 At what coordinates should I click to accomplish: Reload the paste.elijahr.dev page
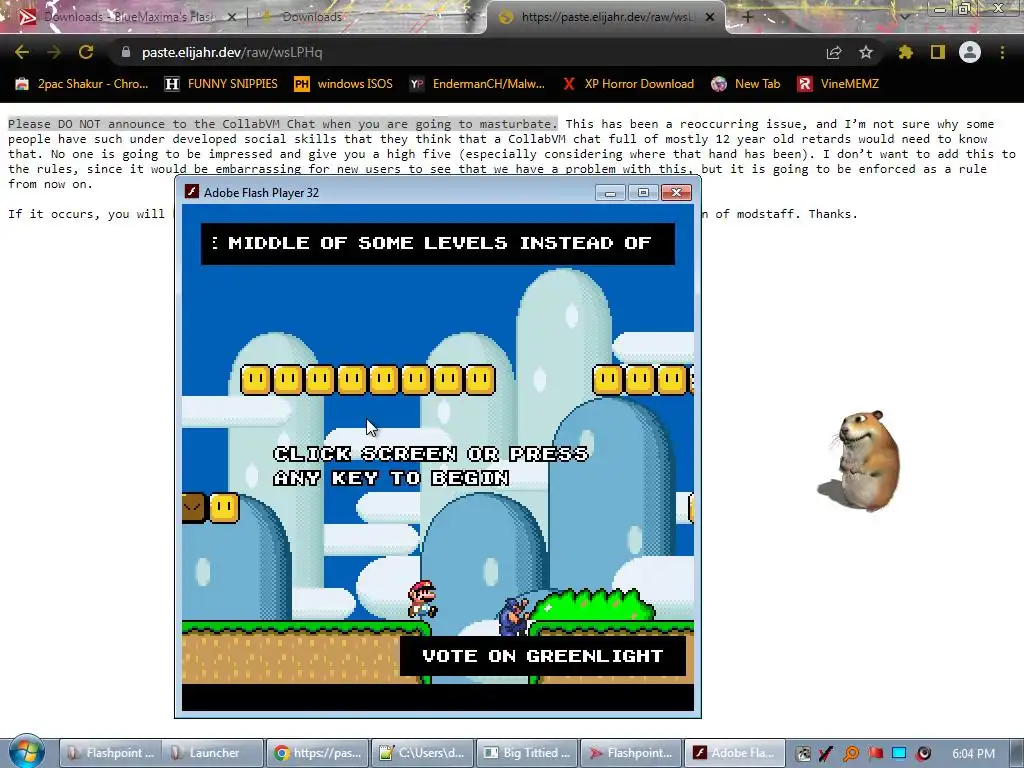[x=86, y=52]
